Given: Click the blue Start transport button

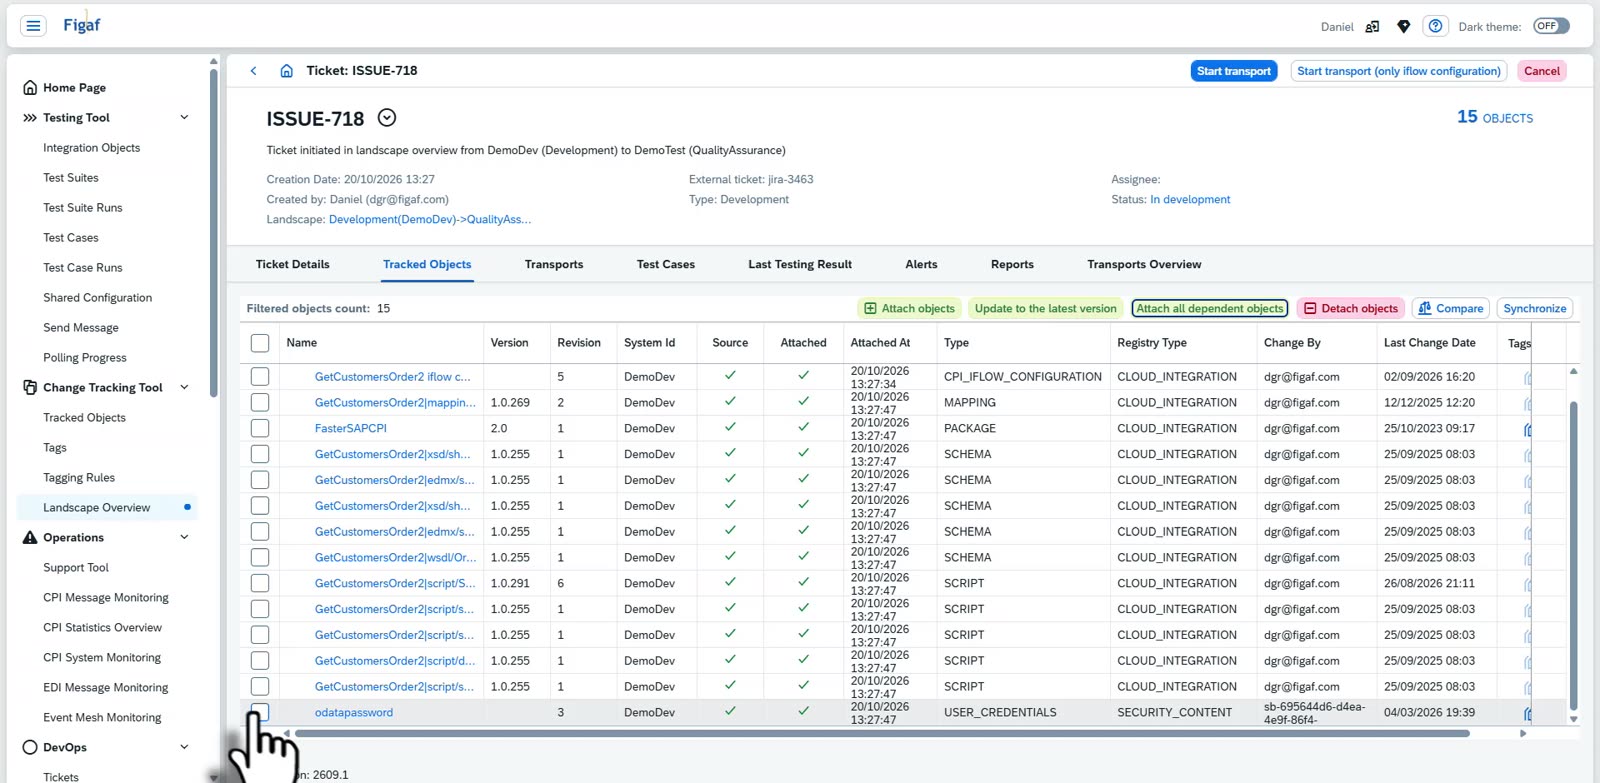Looking at the screenshot, I should tap(1234, 71).
